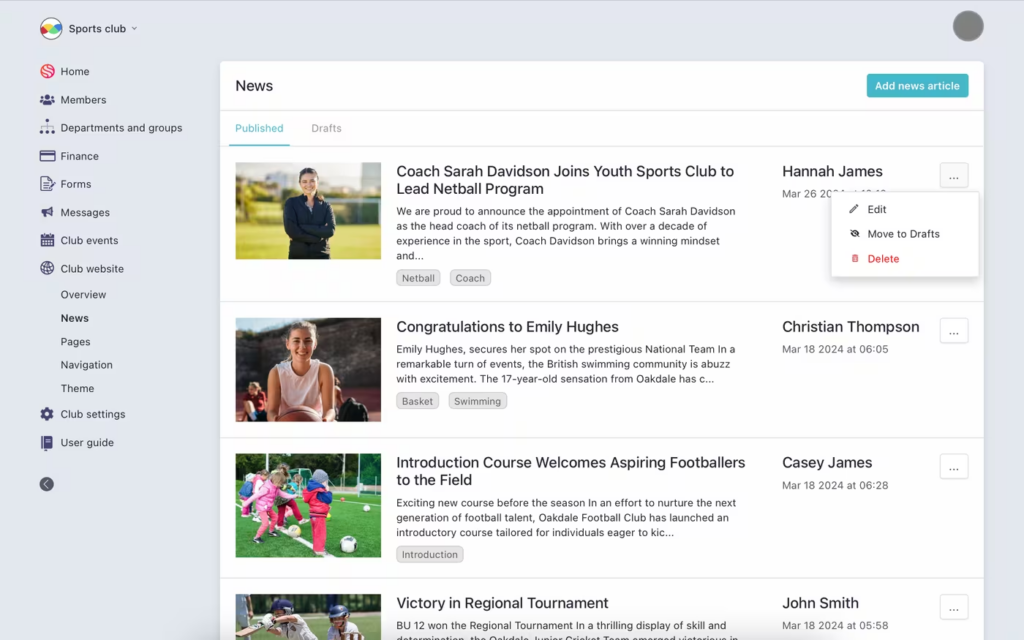Click the Club website globe icon
The height and width of the screenshot is (640, 1024).
[47, 268]
